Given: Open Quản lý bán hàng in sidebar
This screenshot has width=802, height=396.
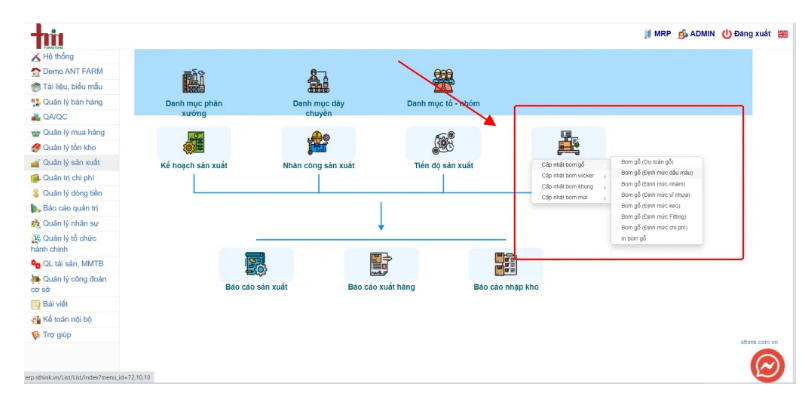Looking at the screenshot, I should pos(72,102).
